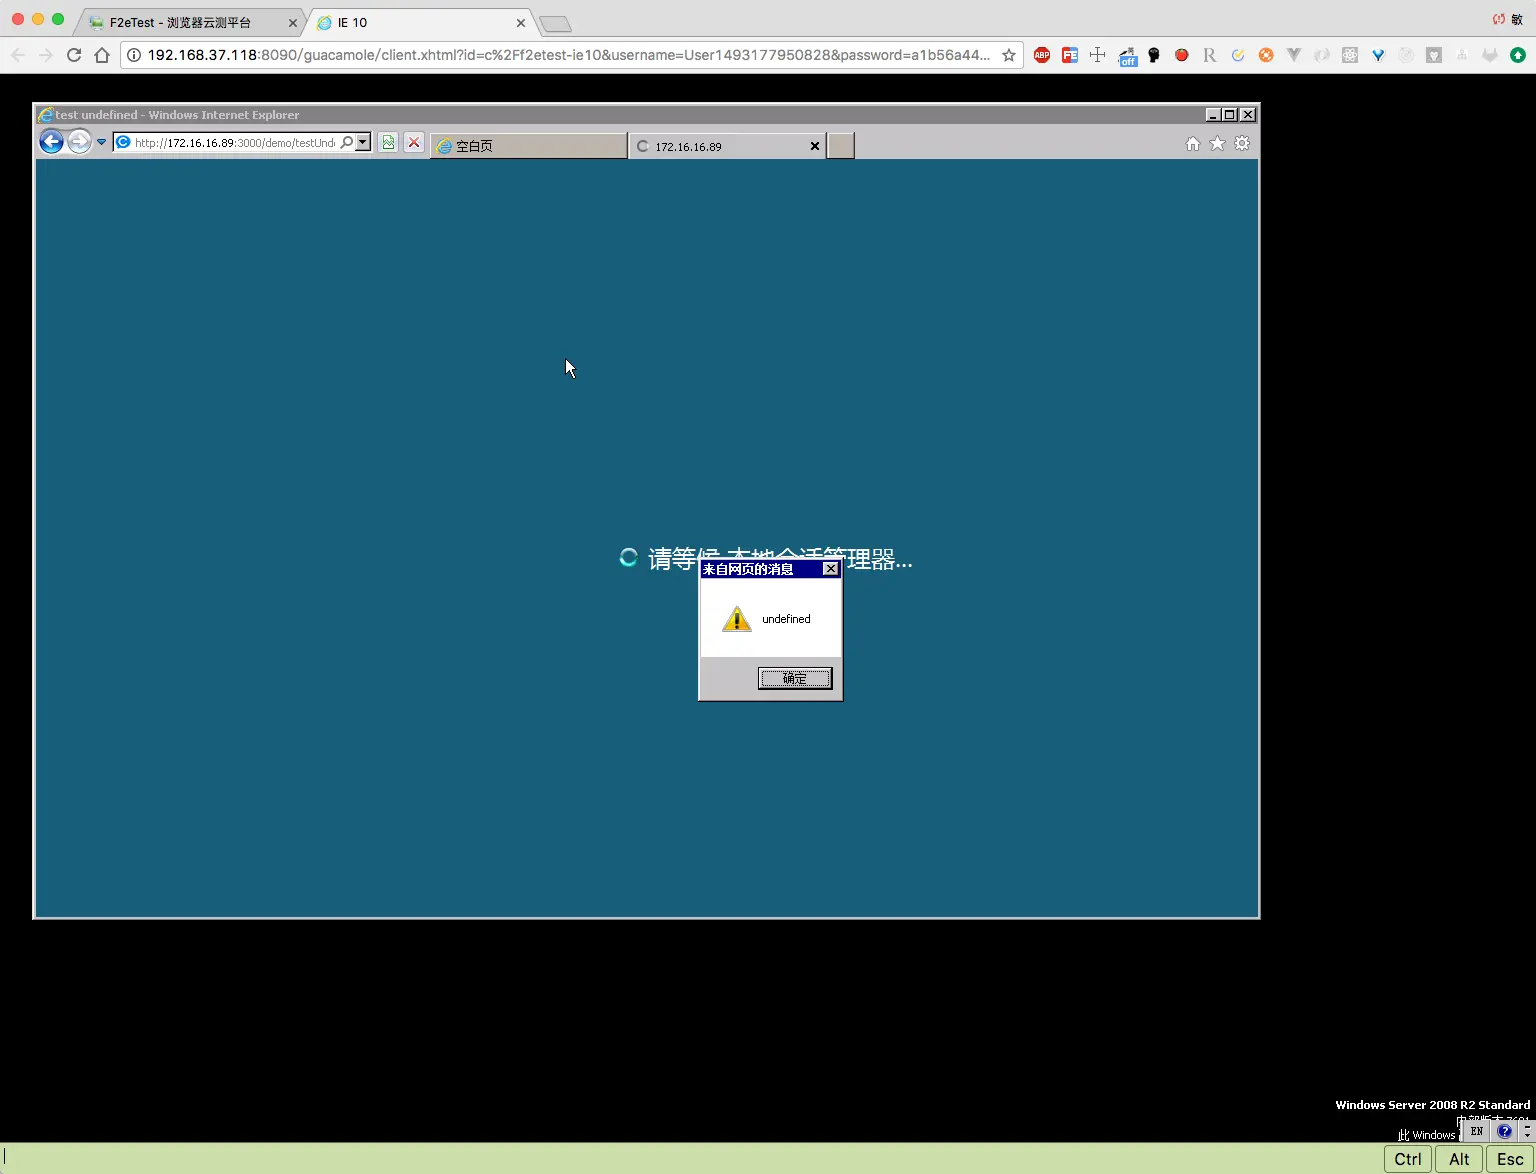Click the IE back button
1536x1174 pixels.
coord(51,142)
